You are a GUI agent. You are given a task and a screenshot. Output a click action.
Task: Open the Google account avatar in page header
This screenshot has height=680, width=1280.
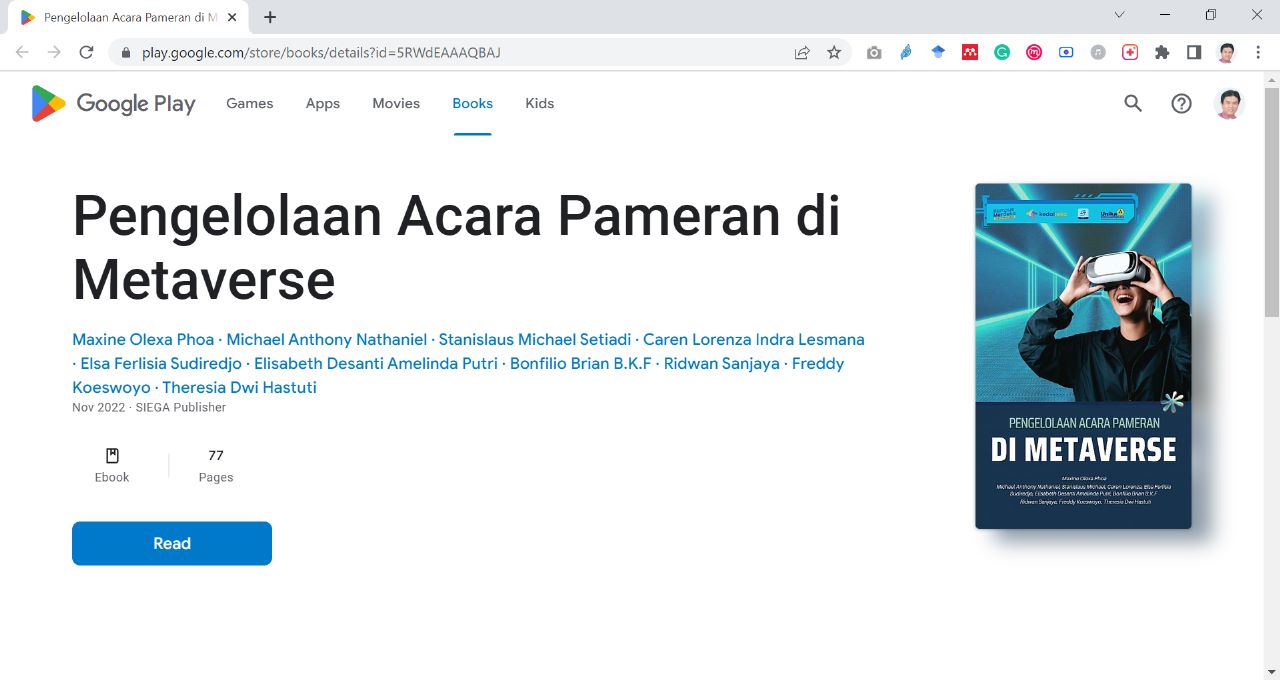pyautogui.click(x=1228, y=103)
